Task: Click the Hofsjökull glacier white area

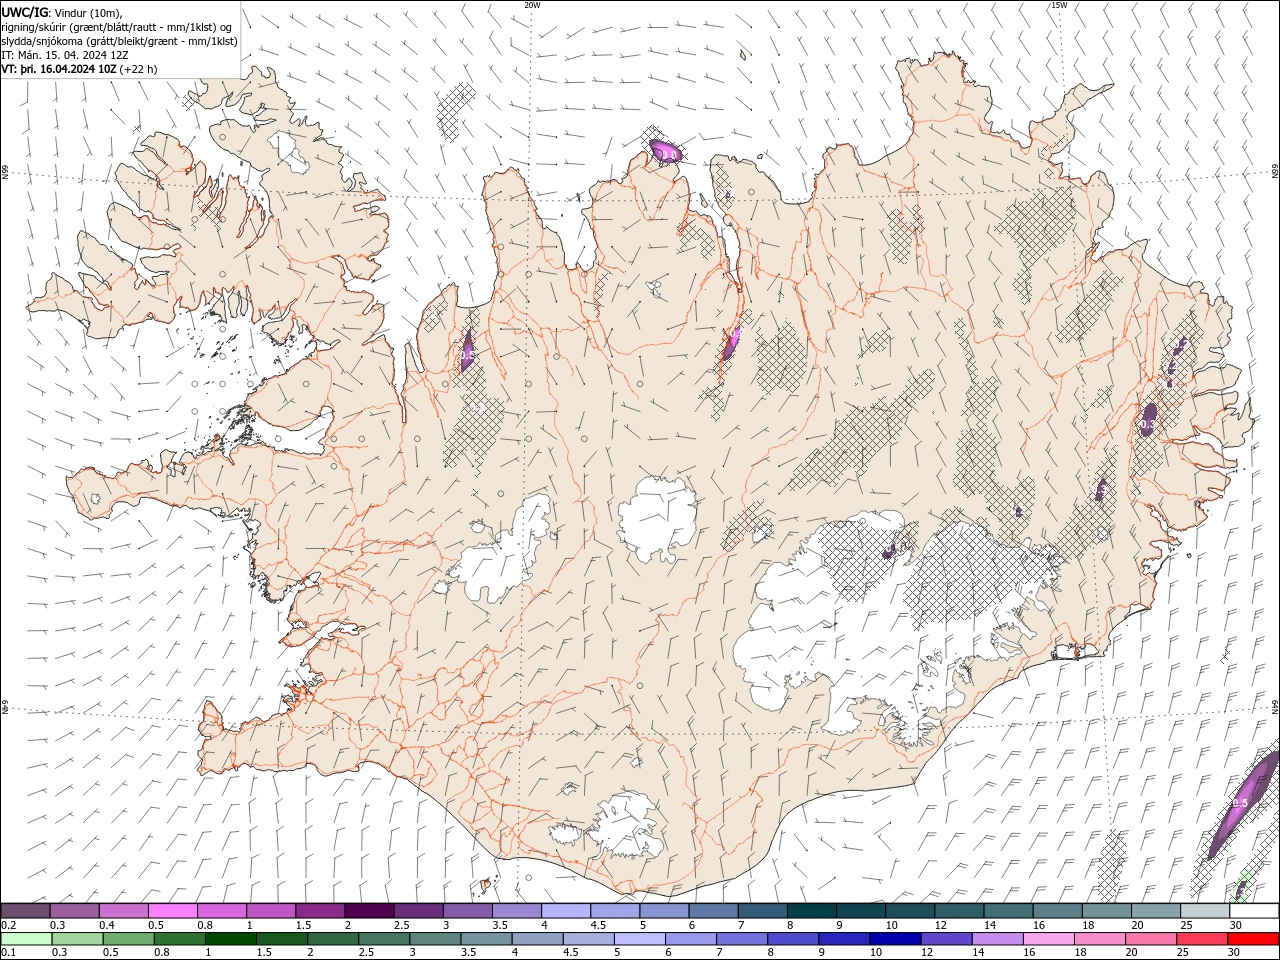Action: point(657,518)
